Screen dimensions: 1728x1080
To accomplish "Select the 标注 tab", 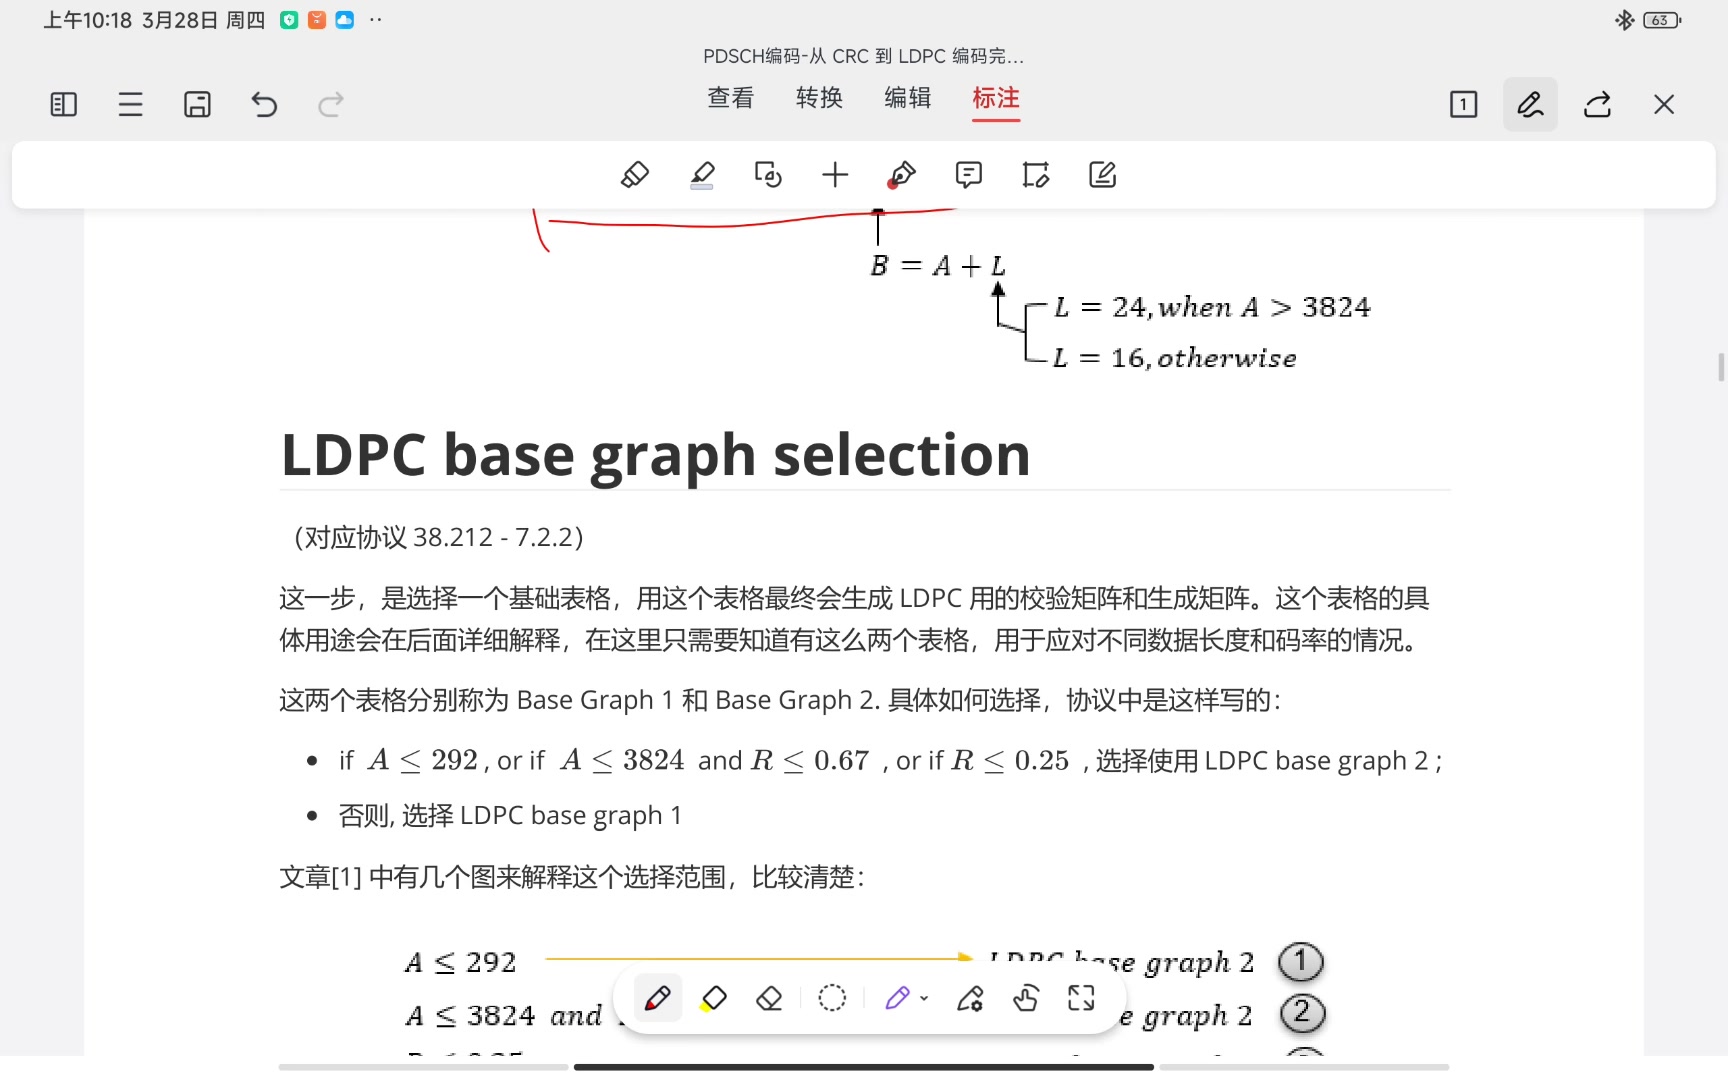I will [996, 98].
